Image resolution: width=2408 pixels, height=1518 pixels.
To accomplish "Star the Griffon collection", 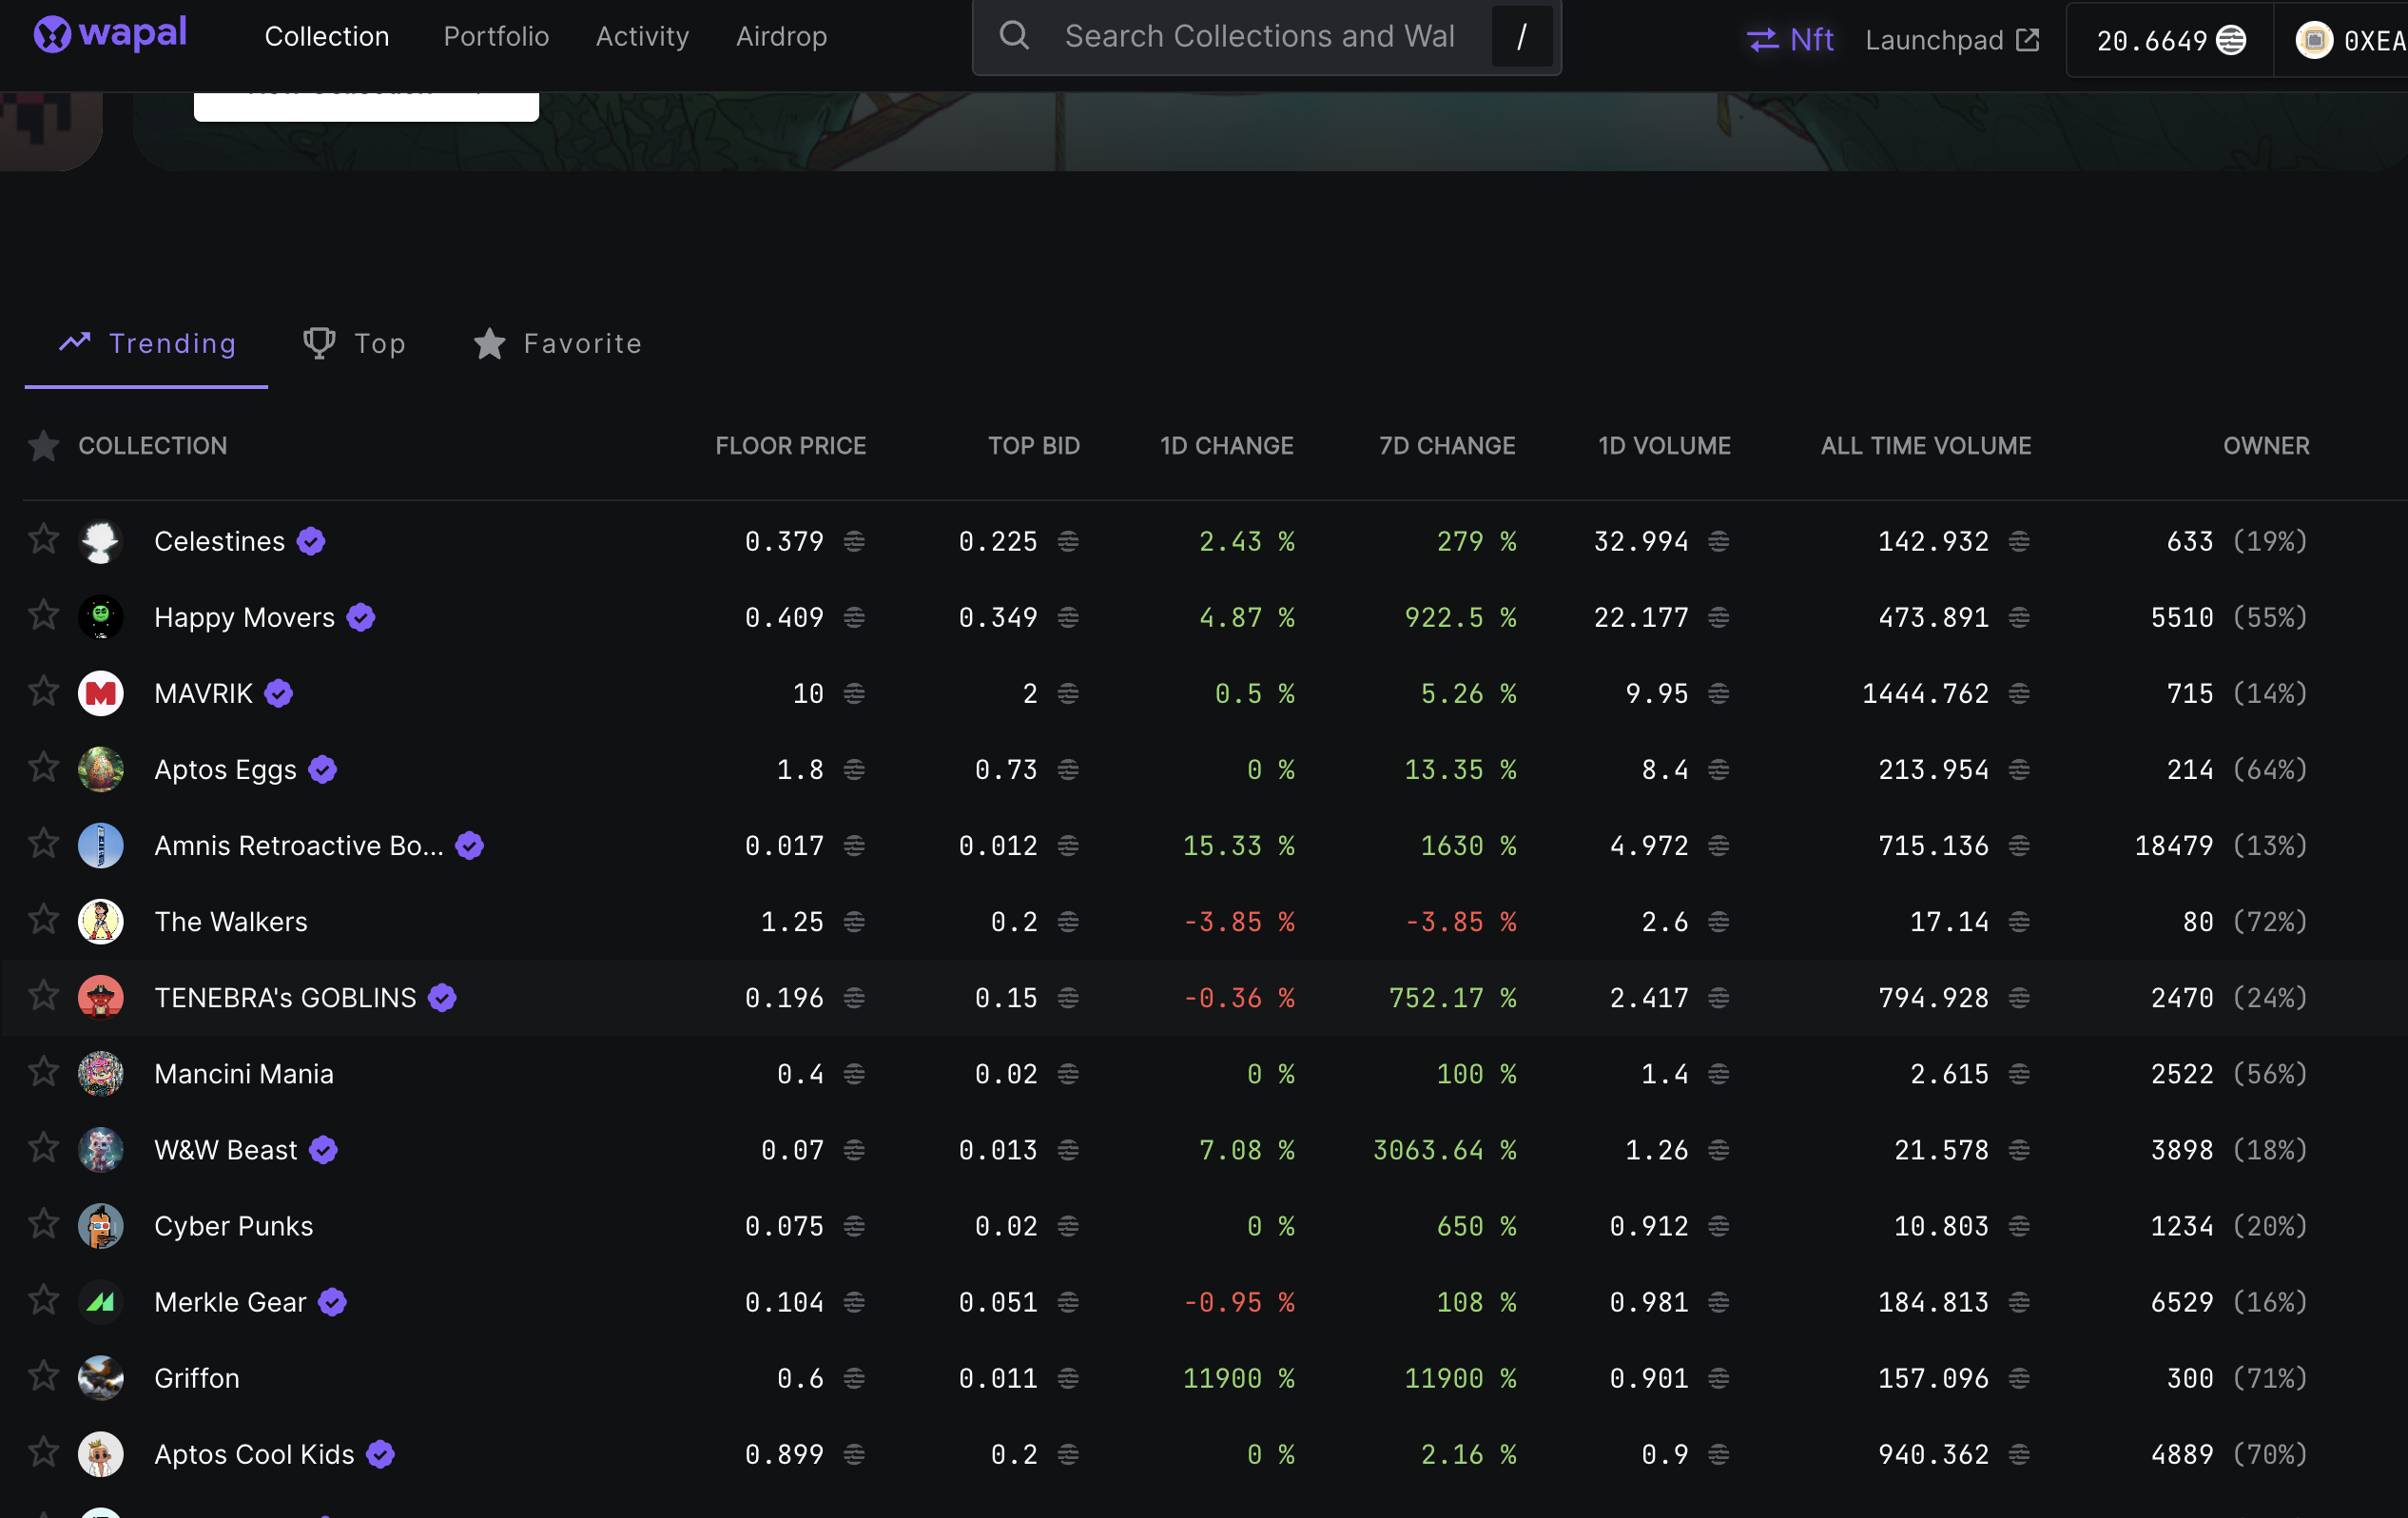I will [x=43, y=1377].
